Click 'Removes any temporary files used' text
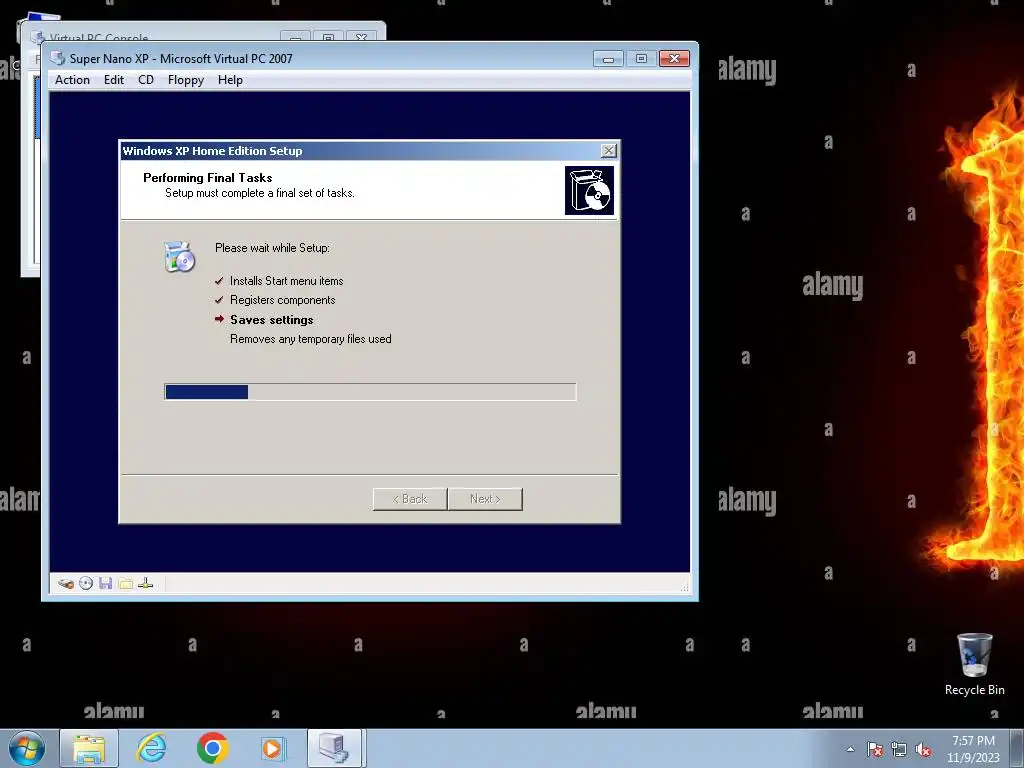 click(311, 339)
